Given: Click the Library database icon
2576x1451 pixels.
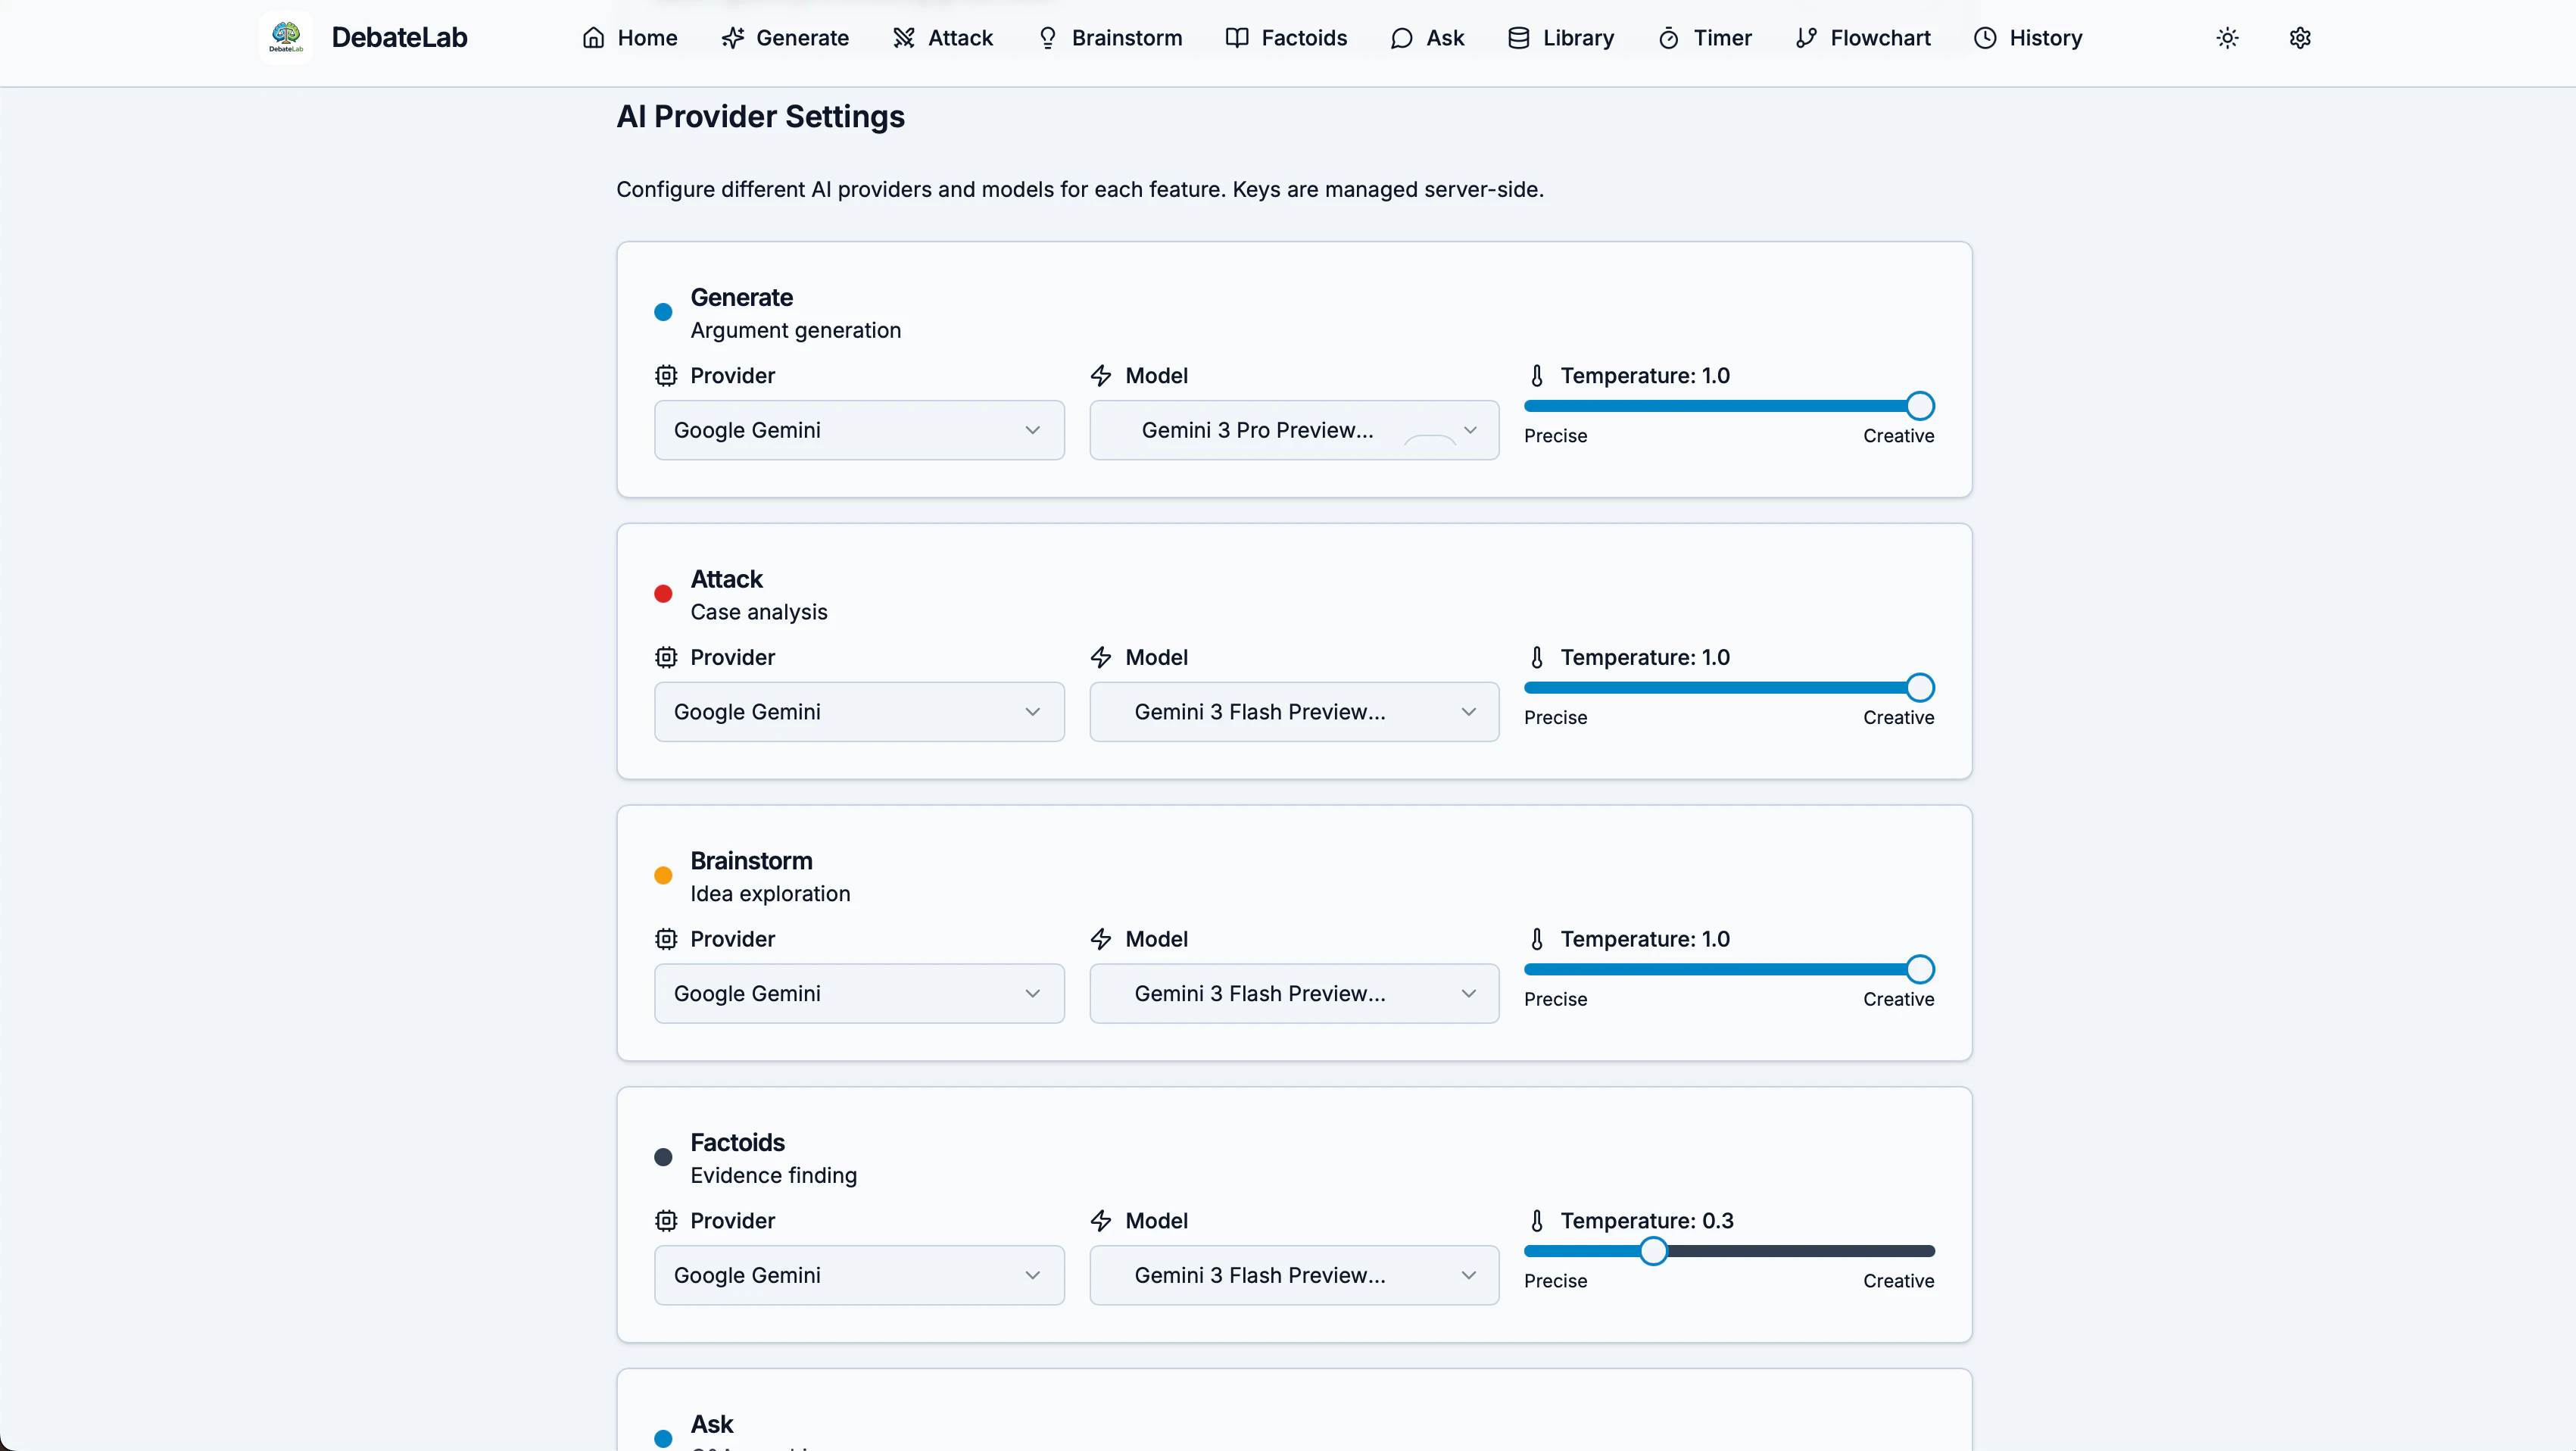Looking at the screenshot, I should 1518,38.
